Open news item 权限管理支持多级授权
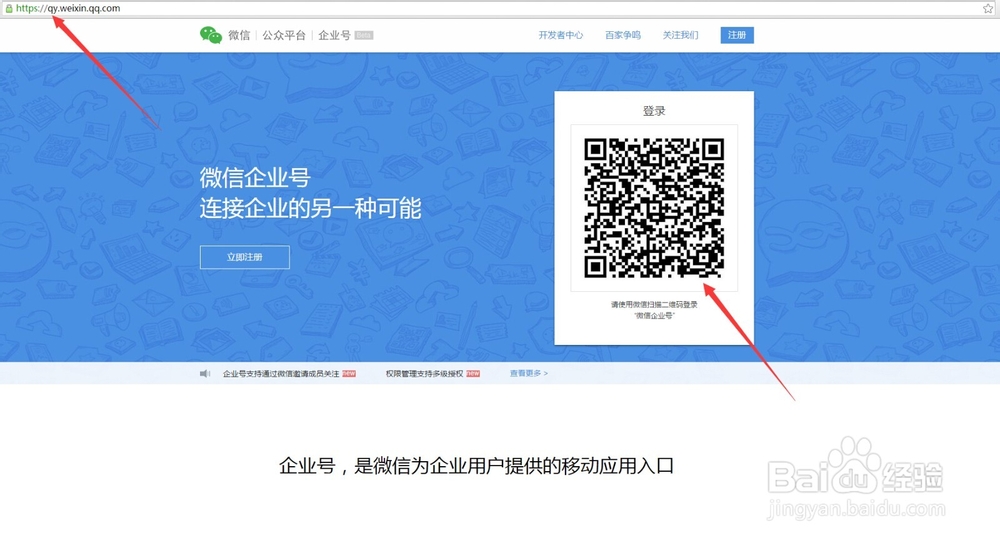 (x=424, y=374)
